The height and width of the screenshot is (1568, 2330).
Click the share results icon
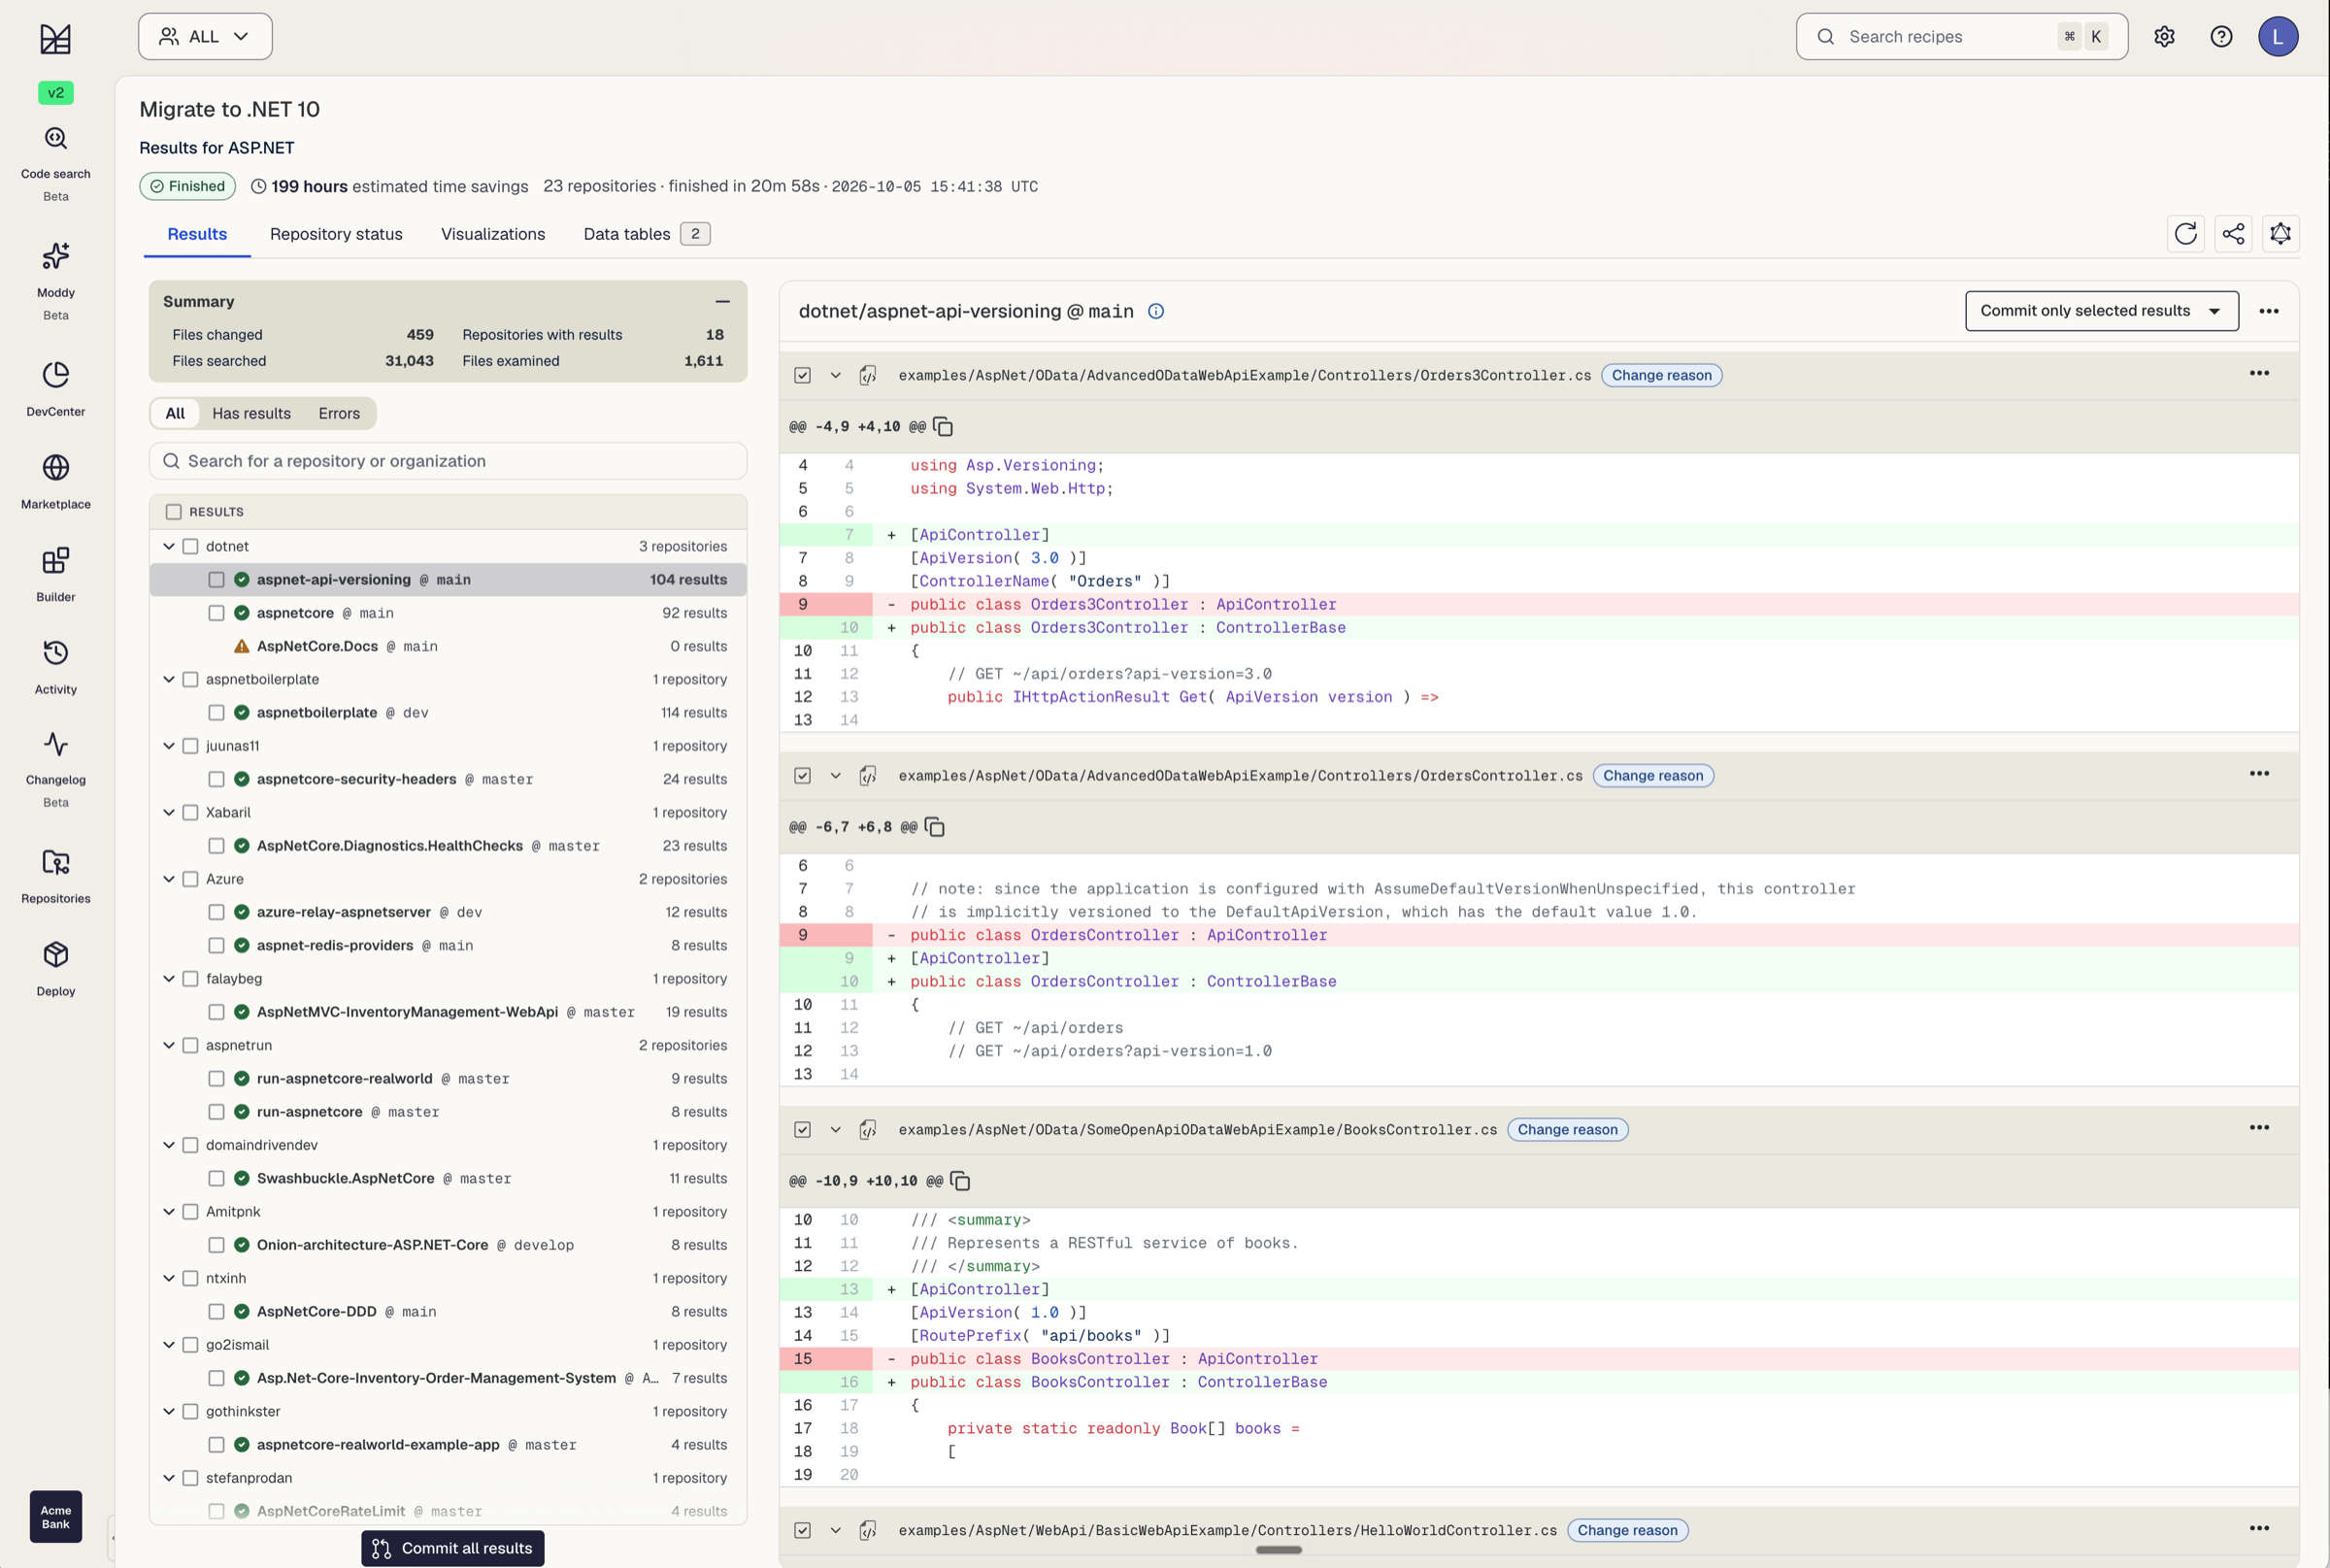click(2233, 234)
